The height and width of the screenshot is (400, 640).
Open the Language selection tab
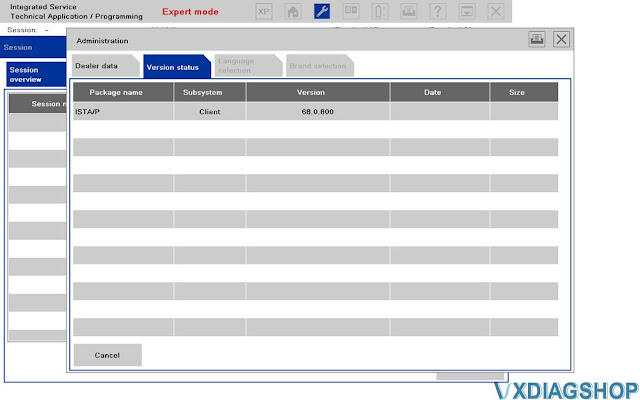[x=249, y=66]
